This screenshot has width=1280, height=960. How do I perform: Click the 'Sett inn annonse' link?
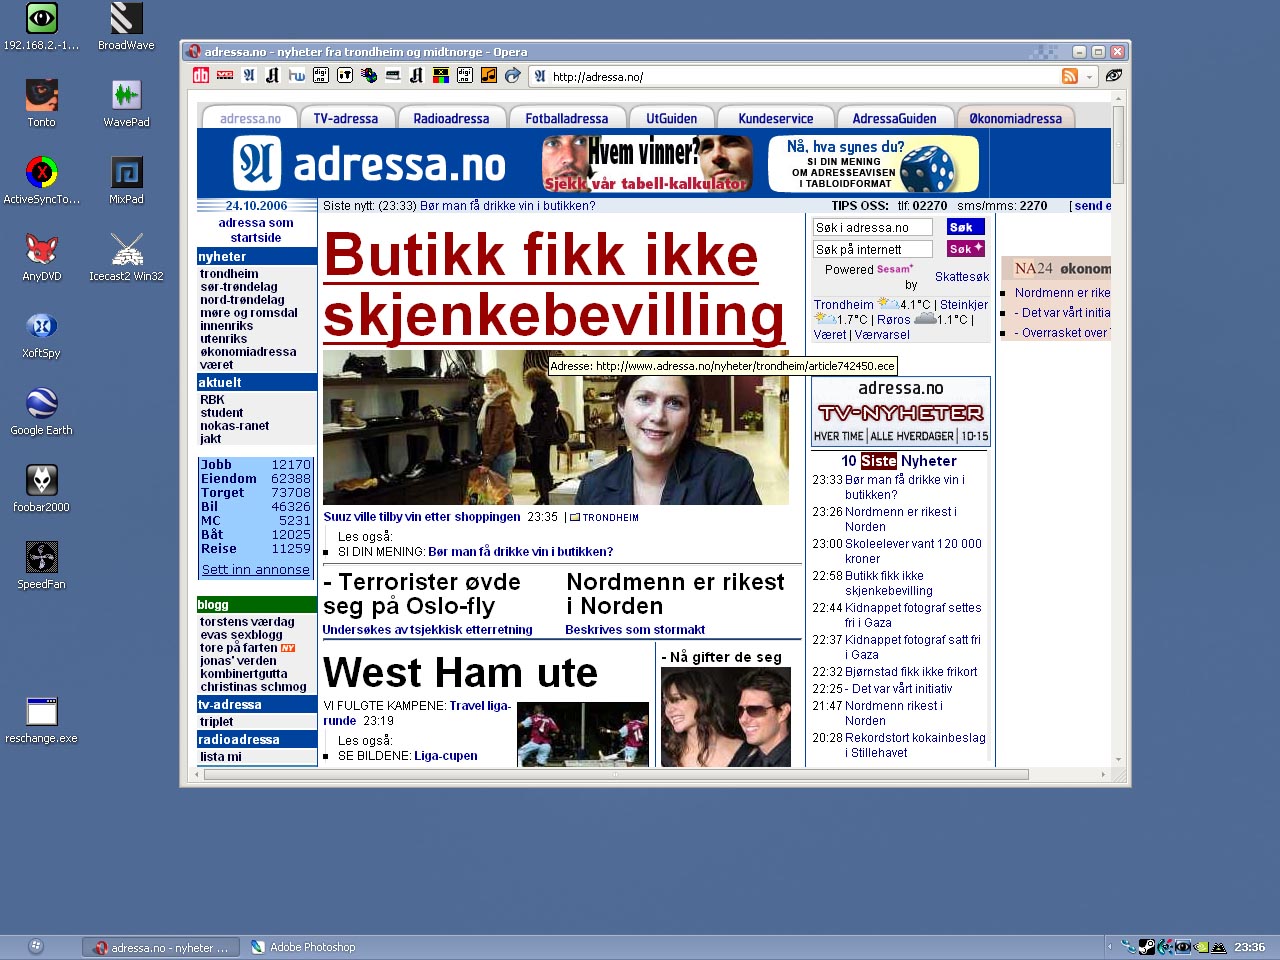(255, 569)
